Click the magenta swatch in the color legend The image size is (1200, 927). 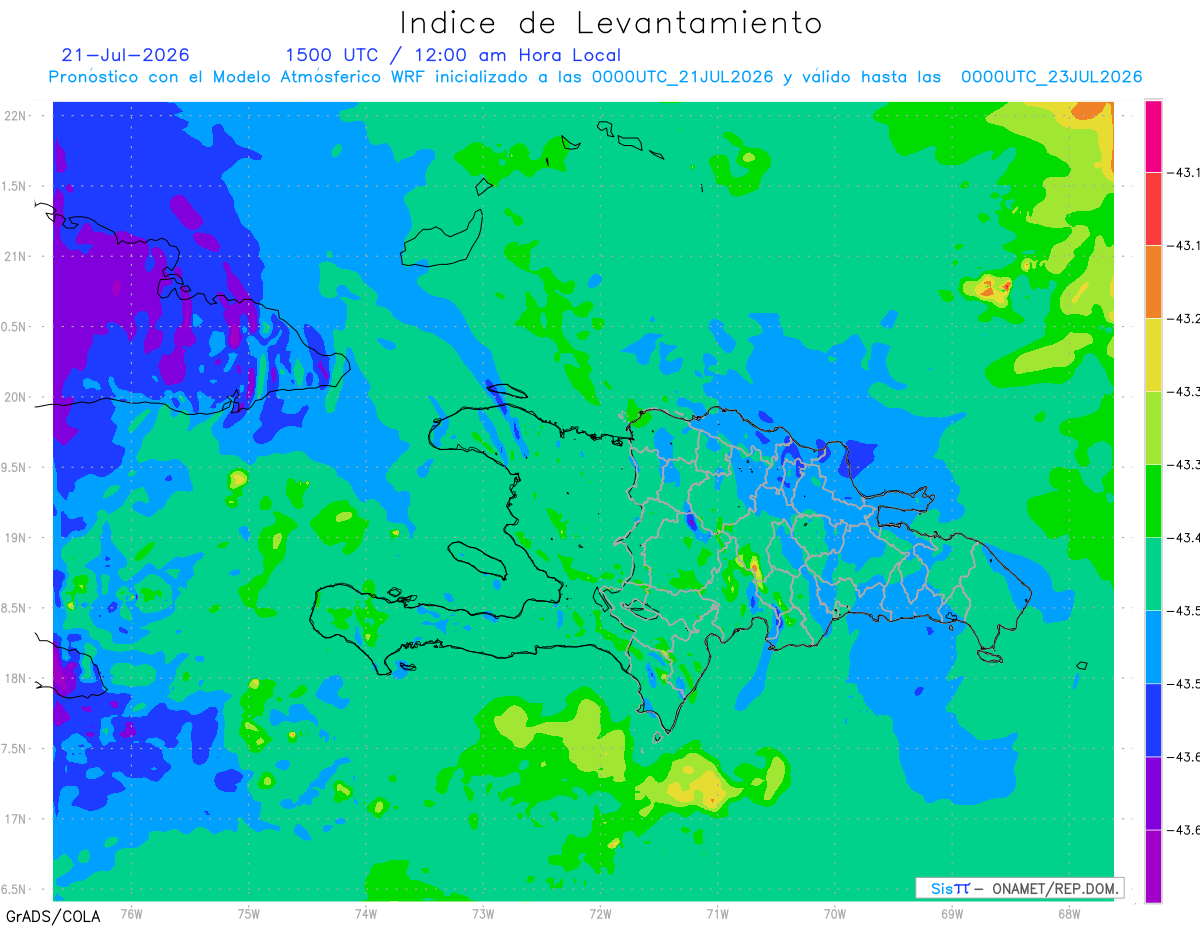[1153, 136]
